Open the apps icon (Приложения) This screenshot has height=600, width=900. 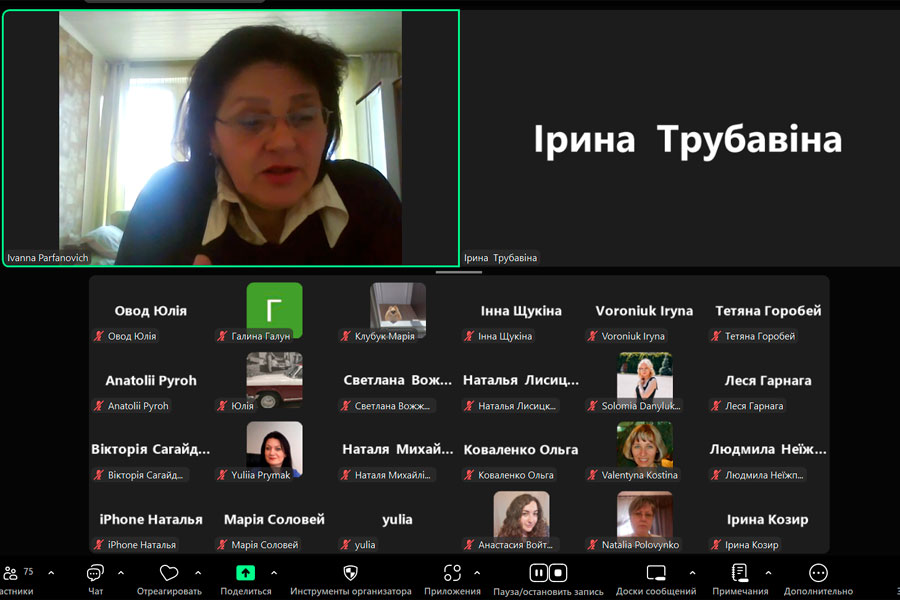coord(452,573)
